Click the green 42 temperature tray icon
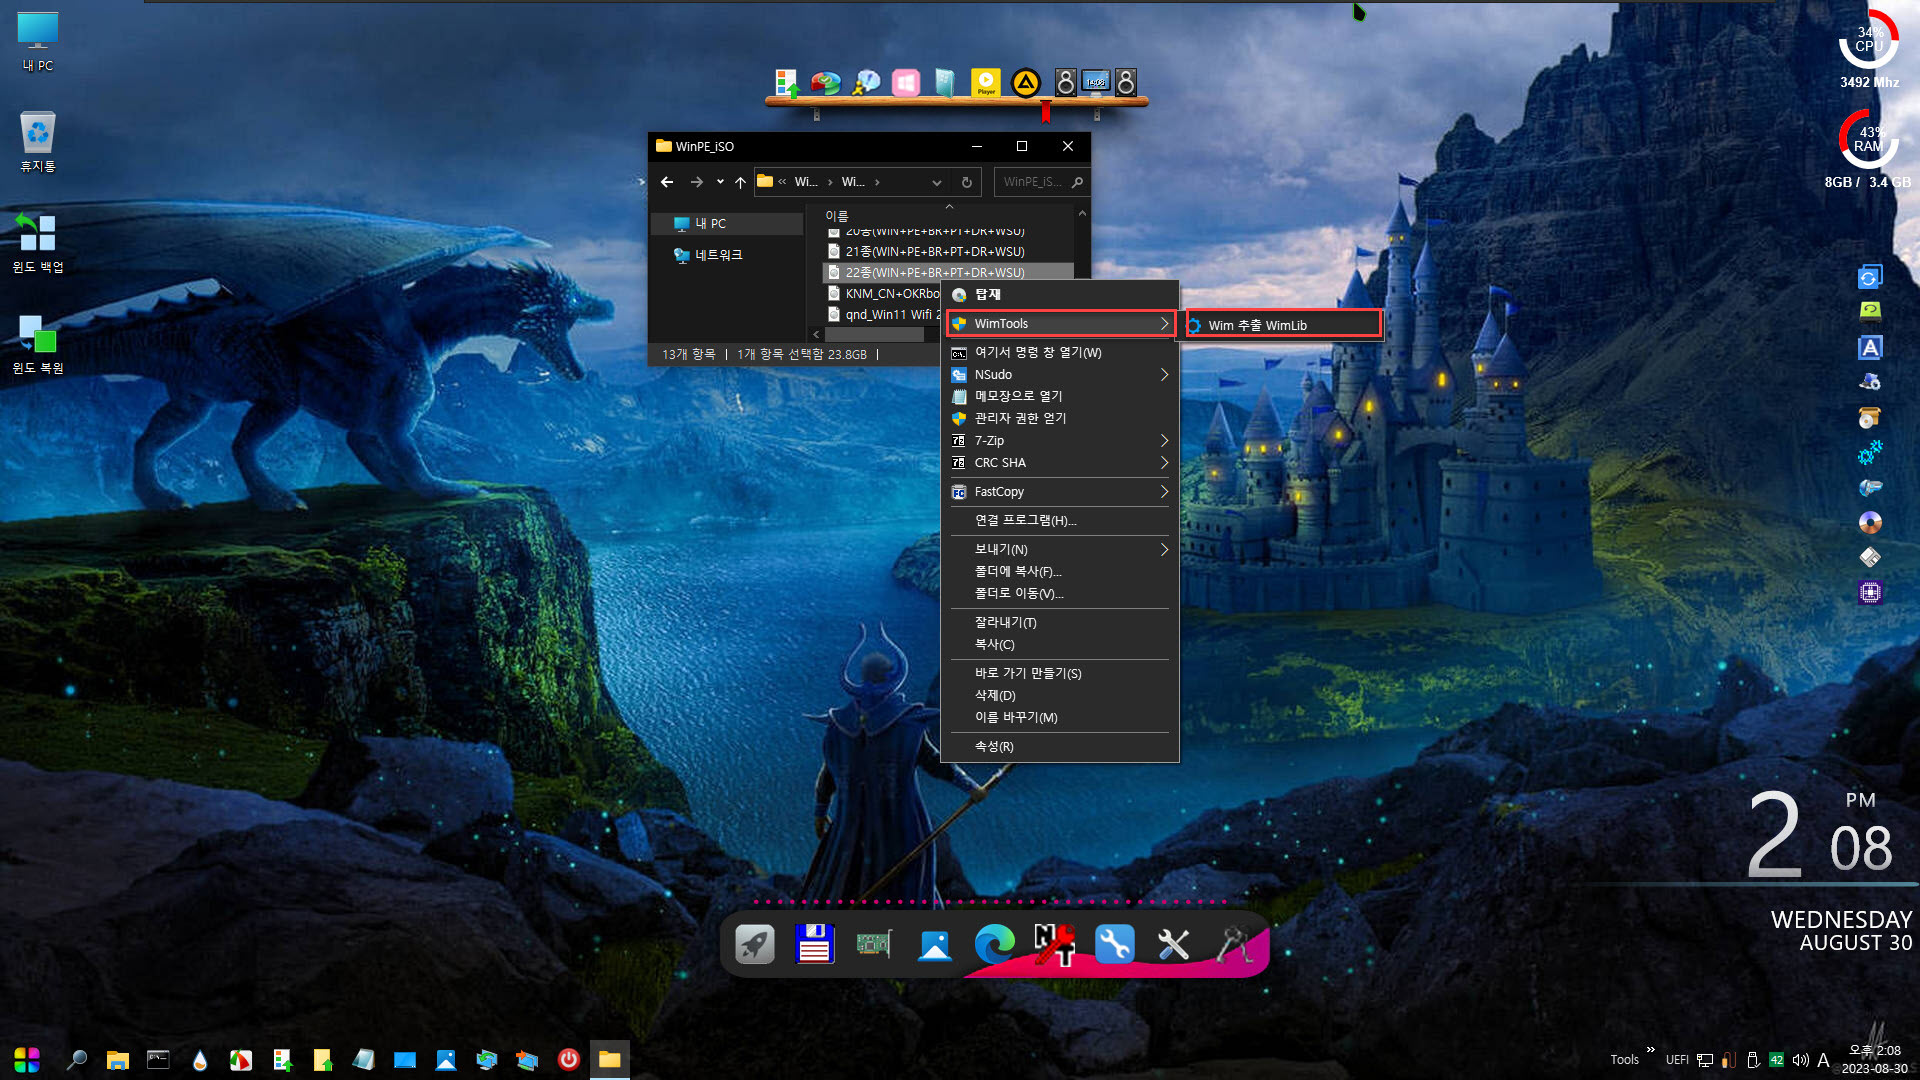Image resolution: width=1920 pixels, height=1080 pixels. click(x=1776, y=1060)
